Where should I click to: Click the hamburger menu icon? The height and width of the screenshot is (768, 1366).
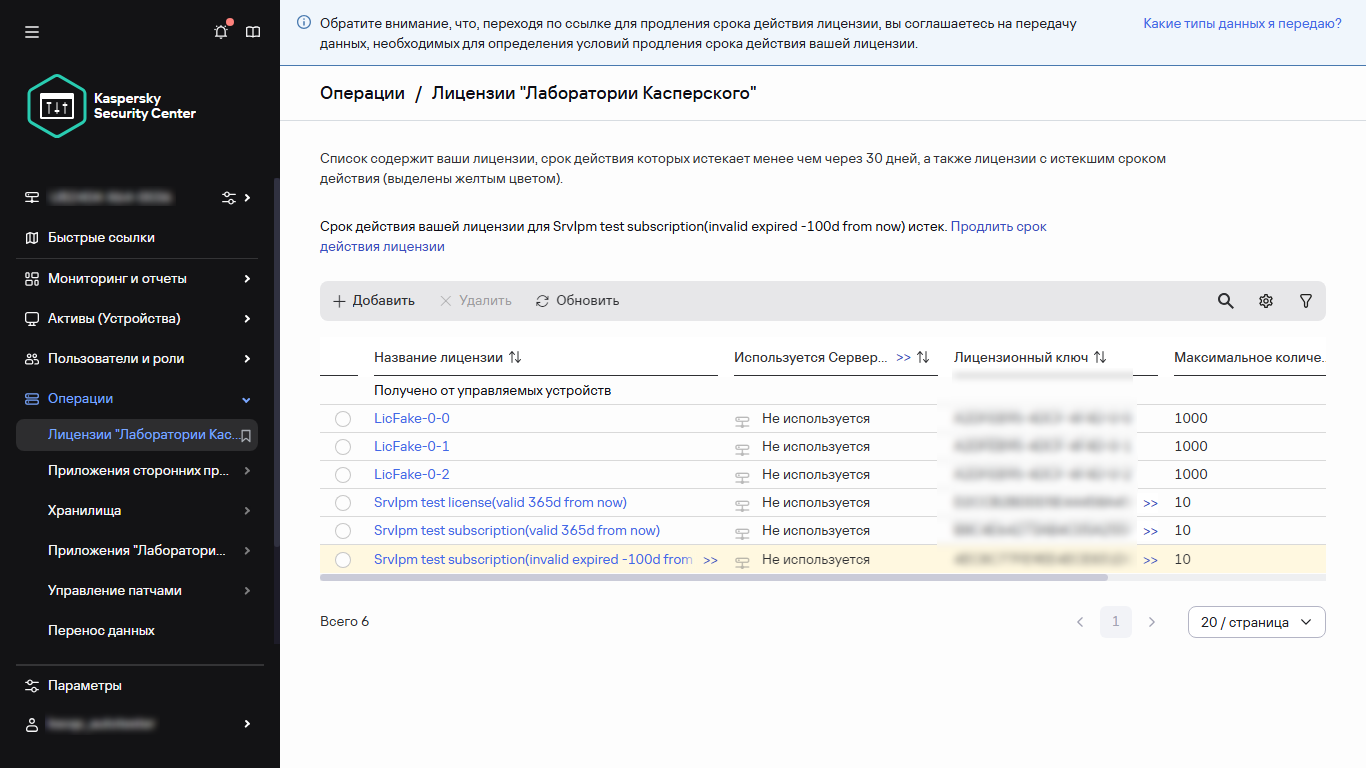click(x=32, y=32)
